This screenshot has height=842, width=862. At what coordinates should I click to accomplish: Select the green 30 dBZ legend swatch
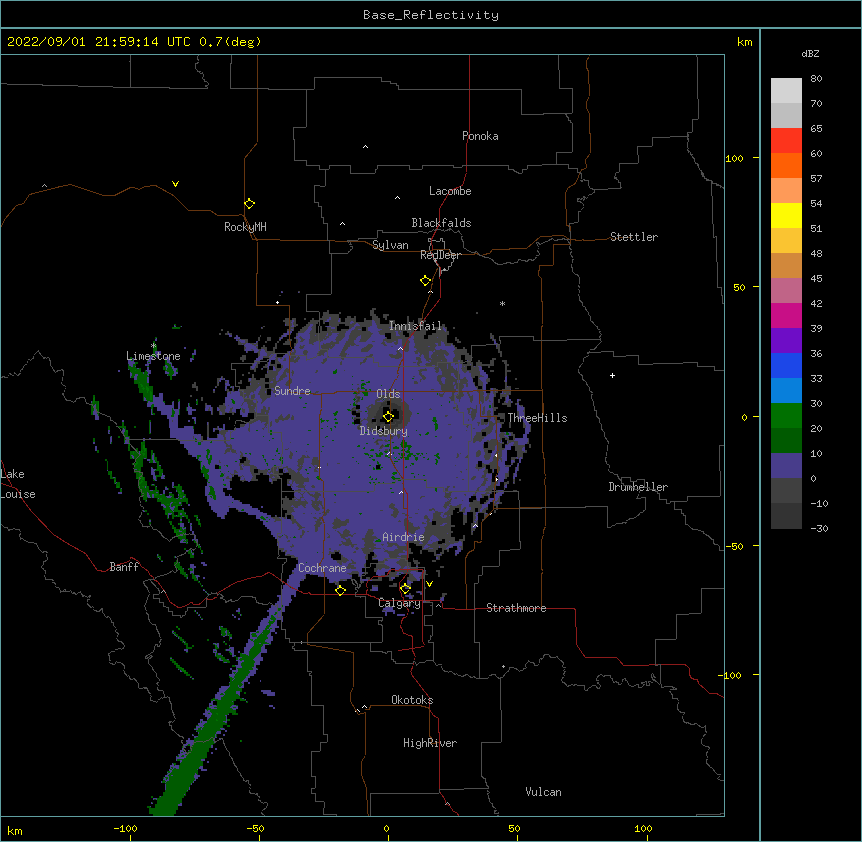pos(786,416)
